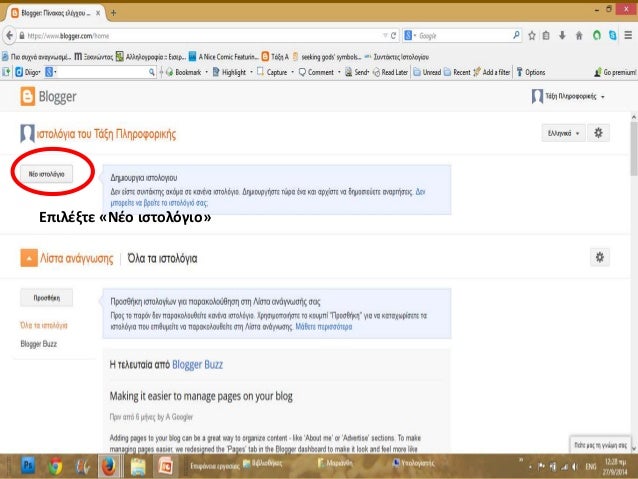Click in the Google search box
Screen dimensions: 638x479
[460, 35]
